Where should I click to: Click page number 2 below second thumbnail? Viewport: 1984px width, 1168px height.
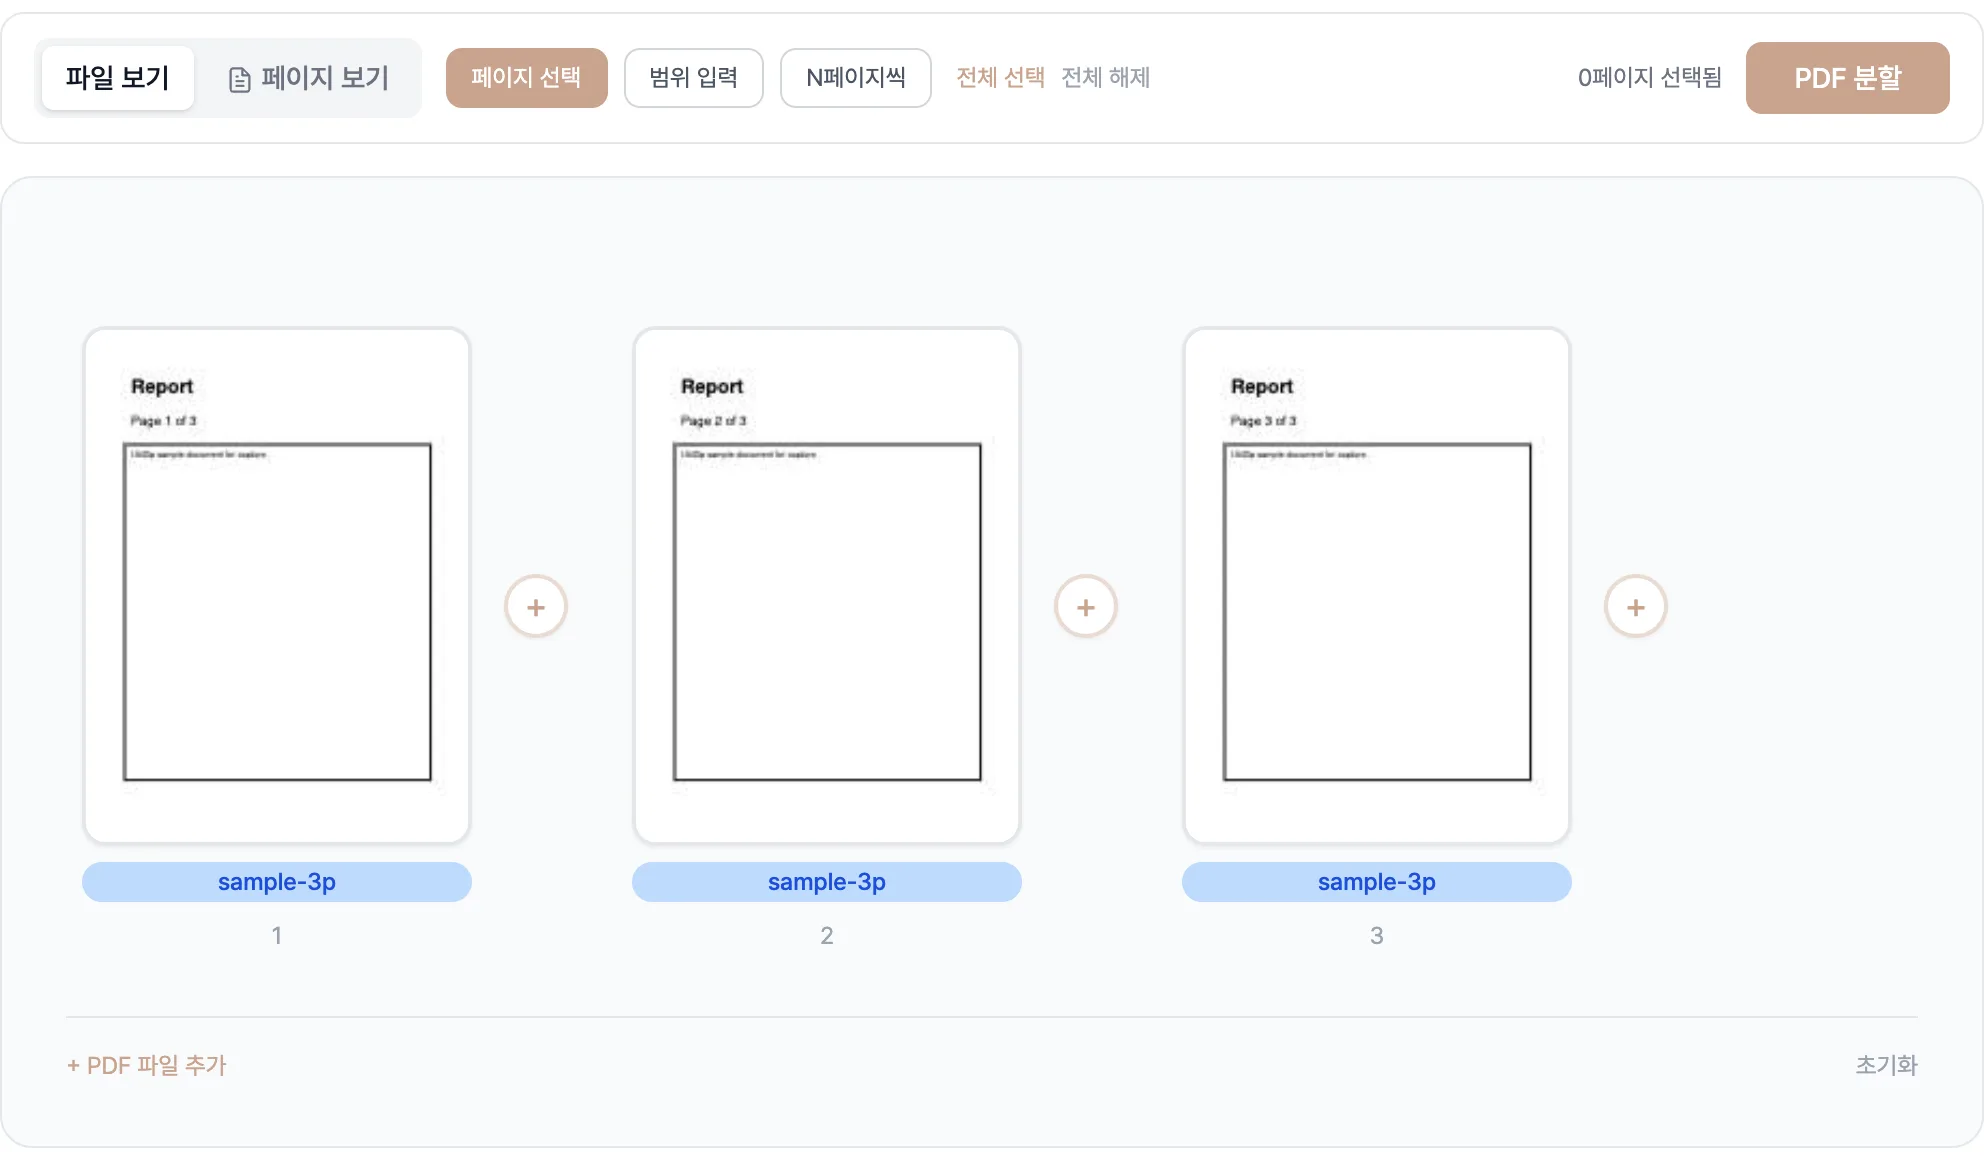coord(827,936)
